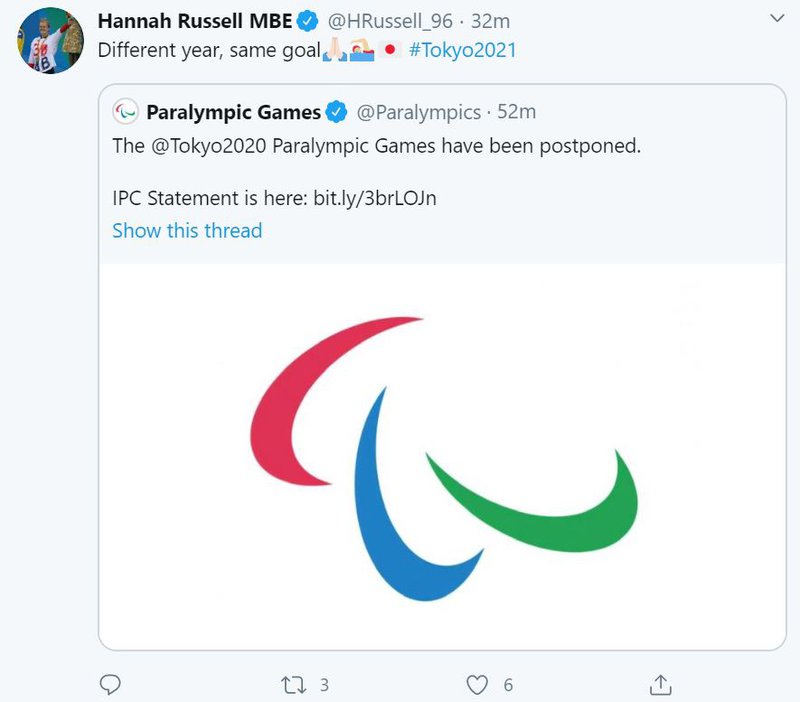Open the tweet options chevron menu
The height and width of the screenshot is (702, 800).
pos(779,18)
